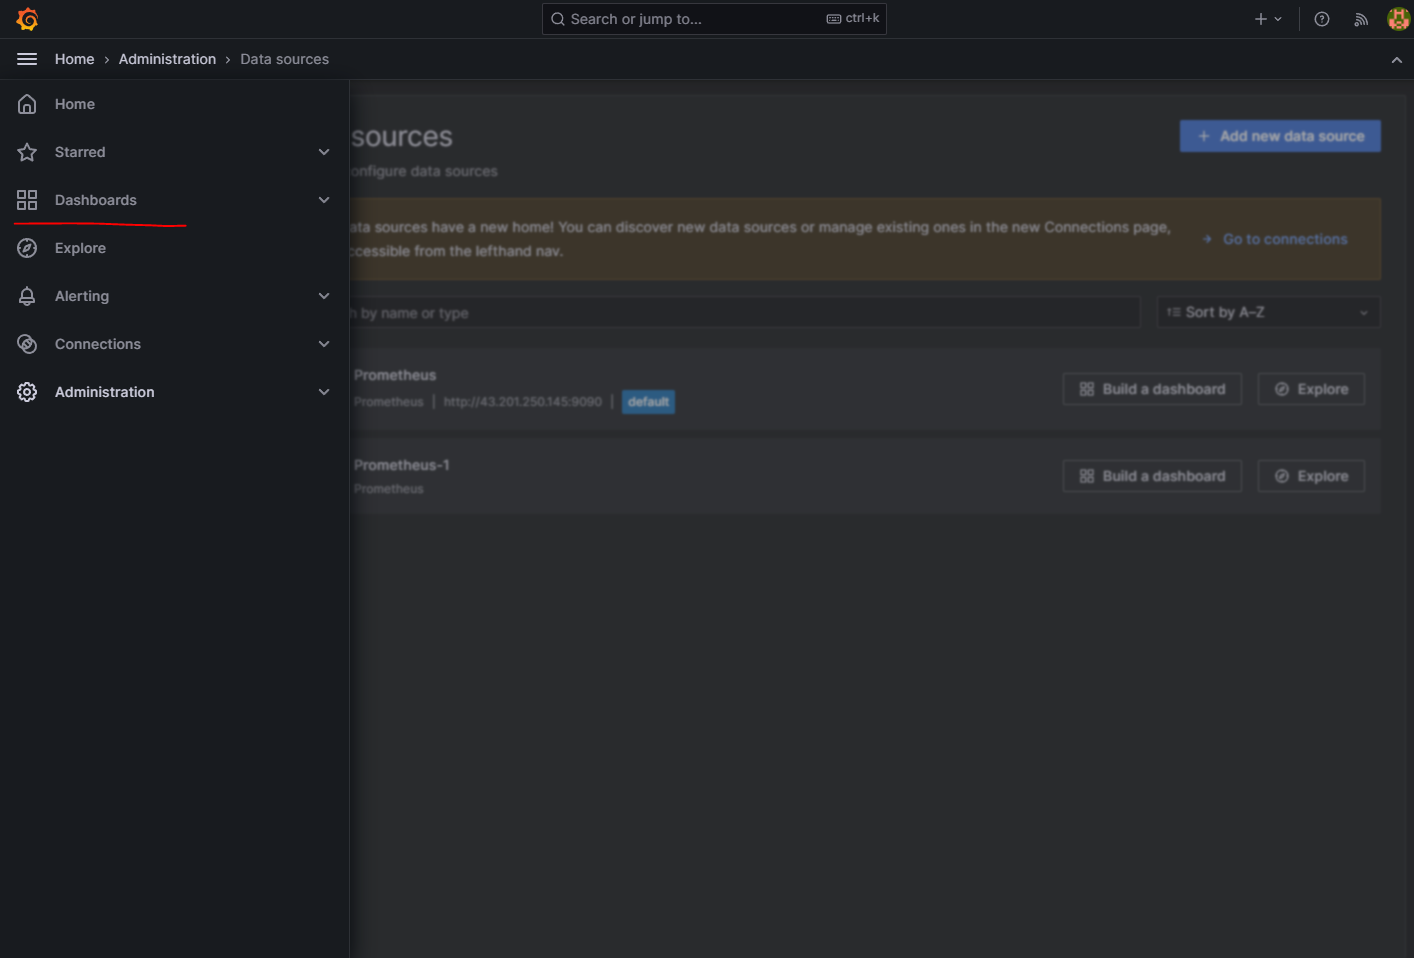Click Explore button for Prometheus default source

[1311, 389]
